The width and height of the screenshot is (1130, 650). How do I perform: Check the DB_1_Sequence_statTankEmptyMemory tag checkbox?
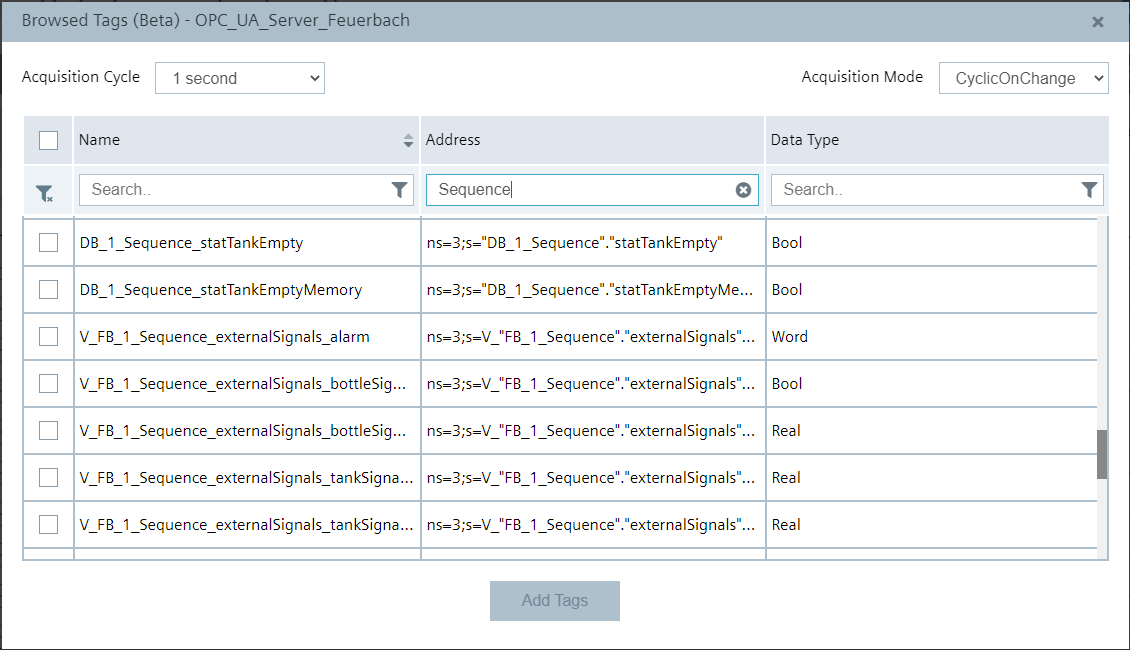(x=47, y=289)
